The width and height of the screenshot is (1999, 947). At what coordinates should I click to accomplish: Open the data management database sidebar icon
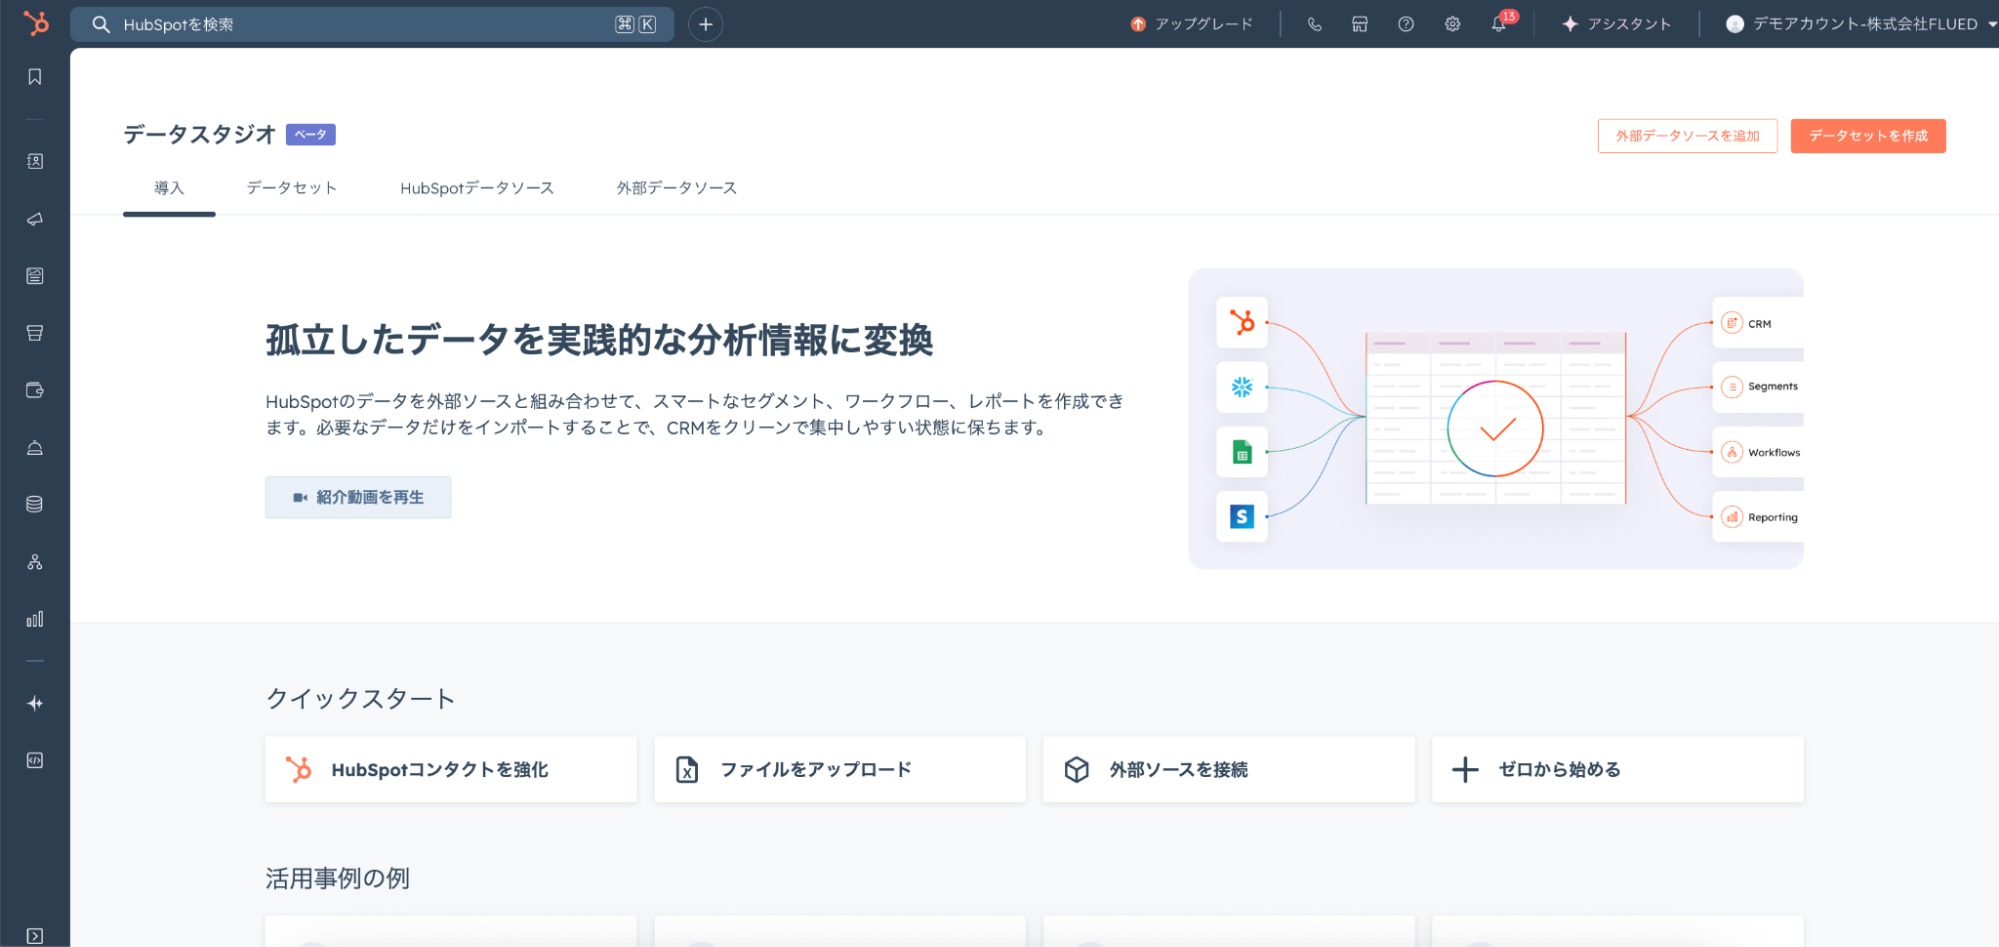pos(35,504)
